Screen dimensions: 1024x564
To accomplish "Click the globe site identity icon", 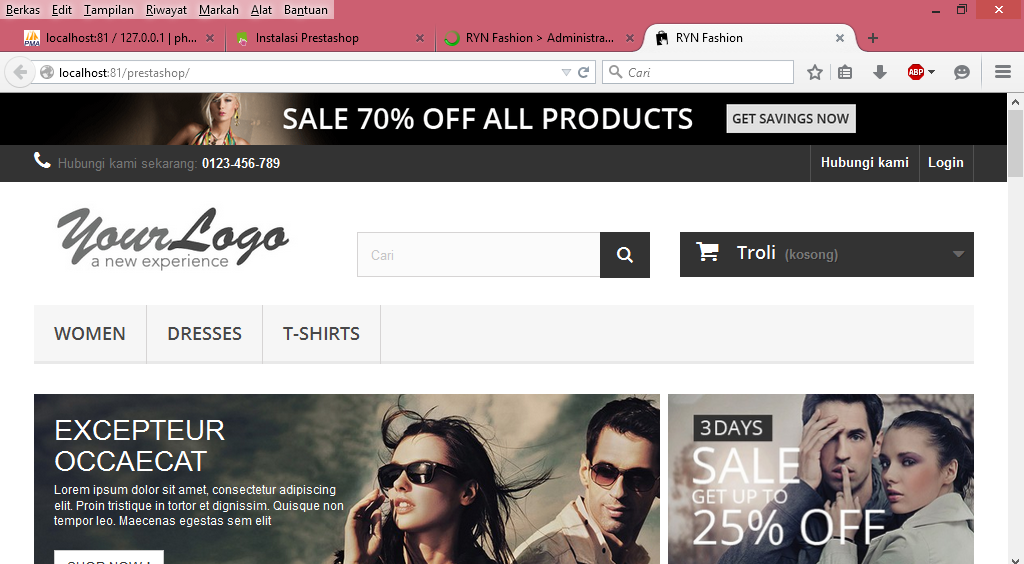I will (x=47, y=72).
